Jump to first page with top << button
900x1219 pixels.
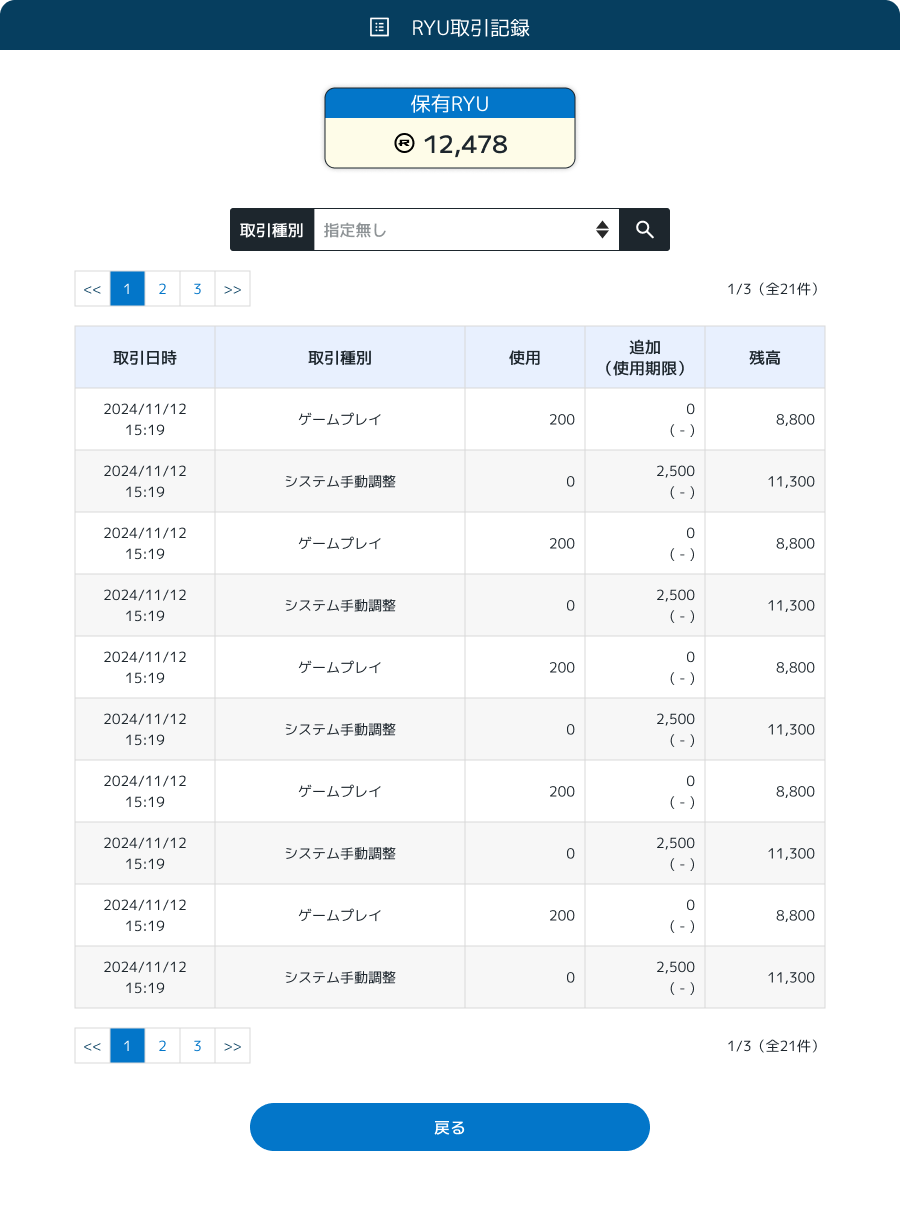(92, 289)
